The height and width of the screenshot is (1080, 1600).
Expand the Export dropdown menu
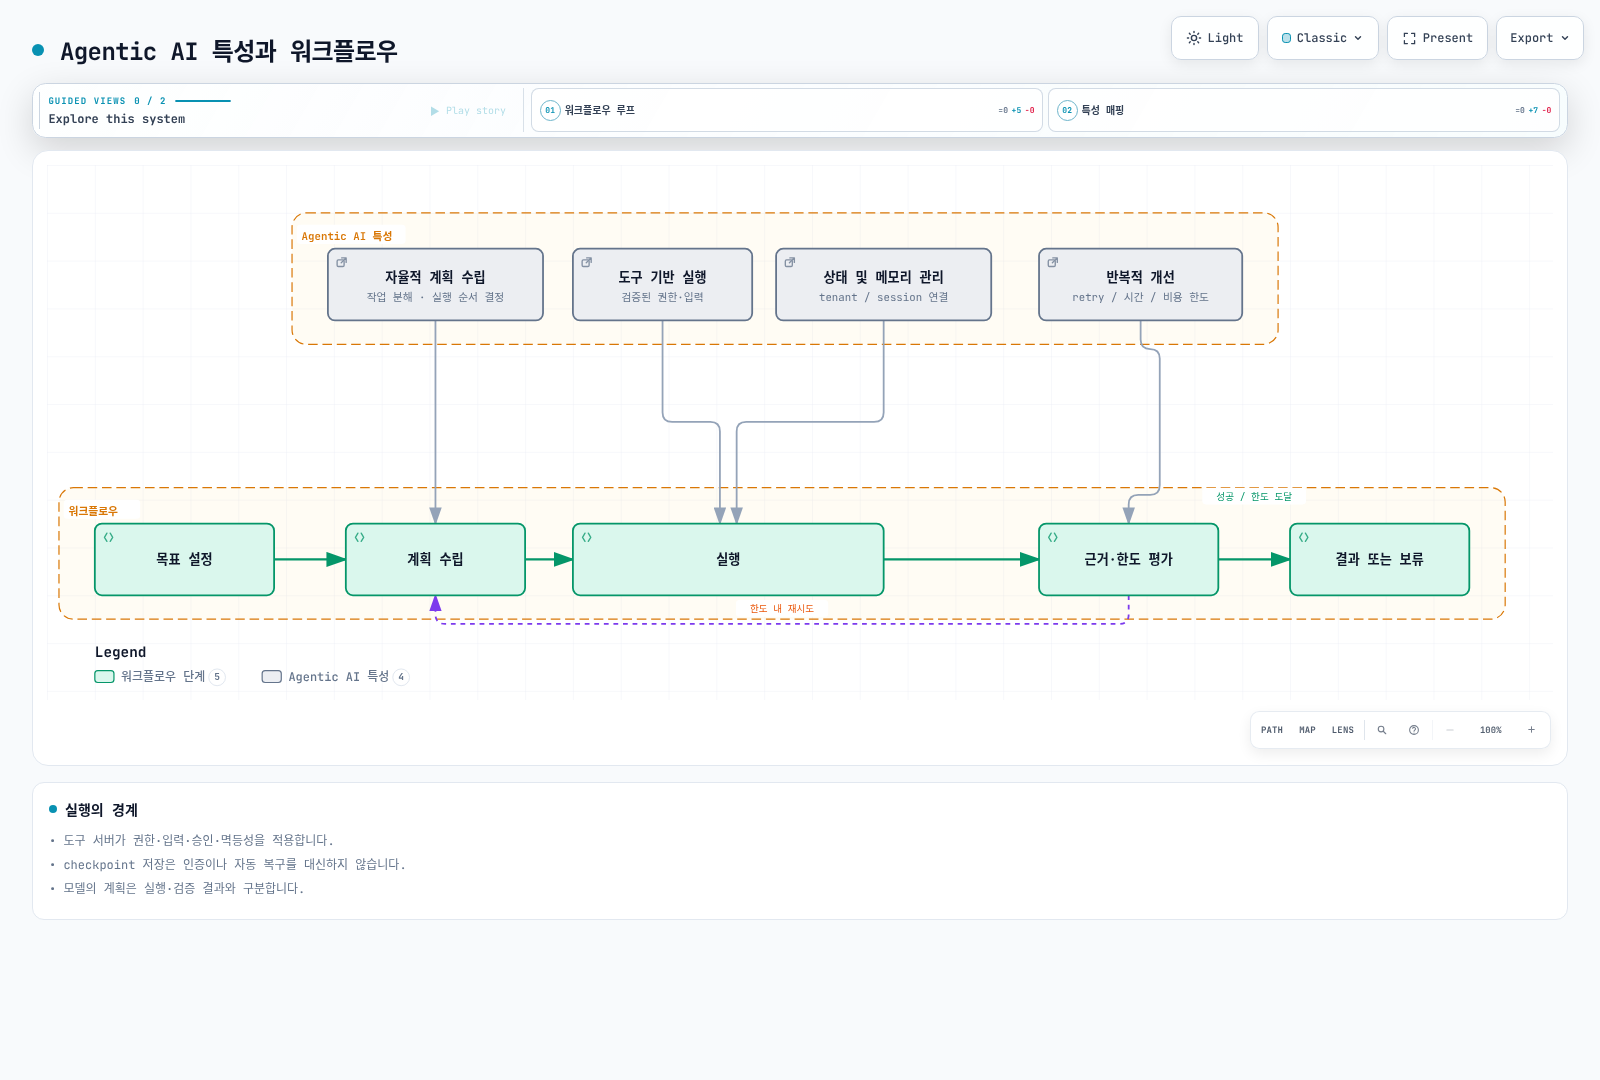[x=1540, y=38]
